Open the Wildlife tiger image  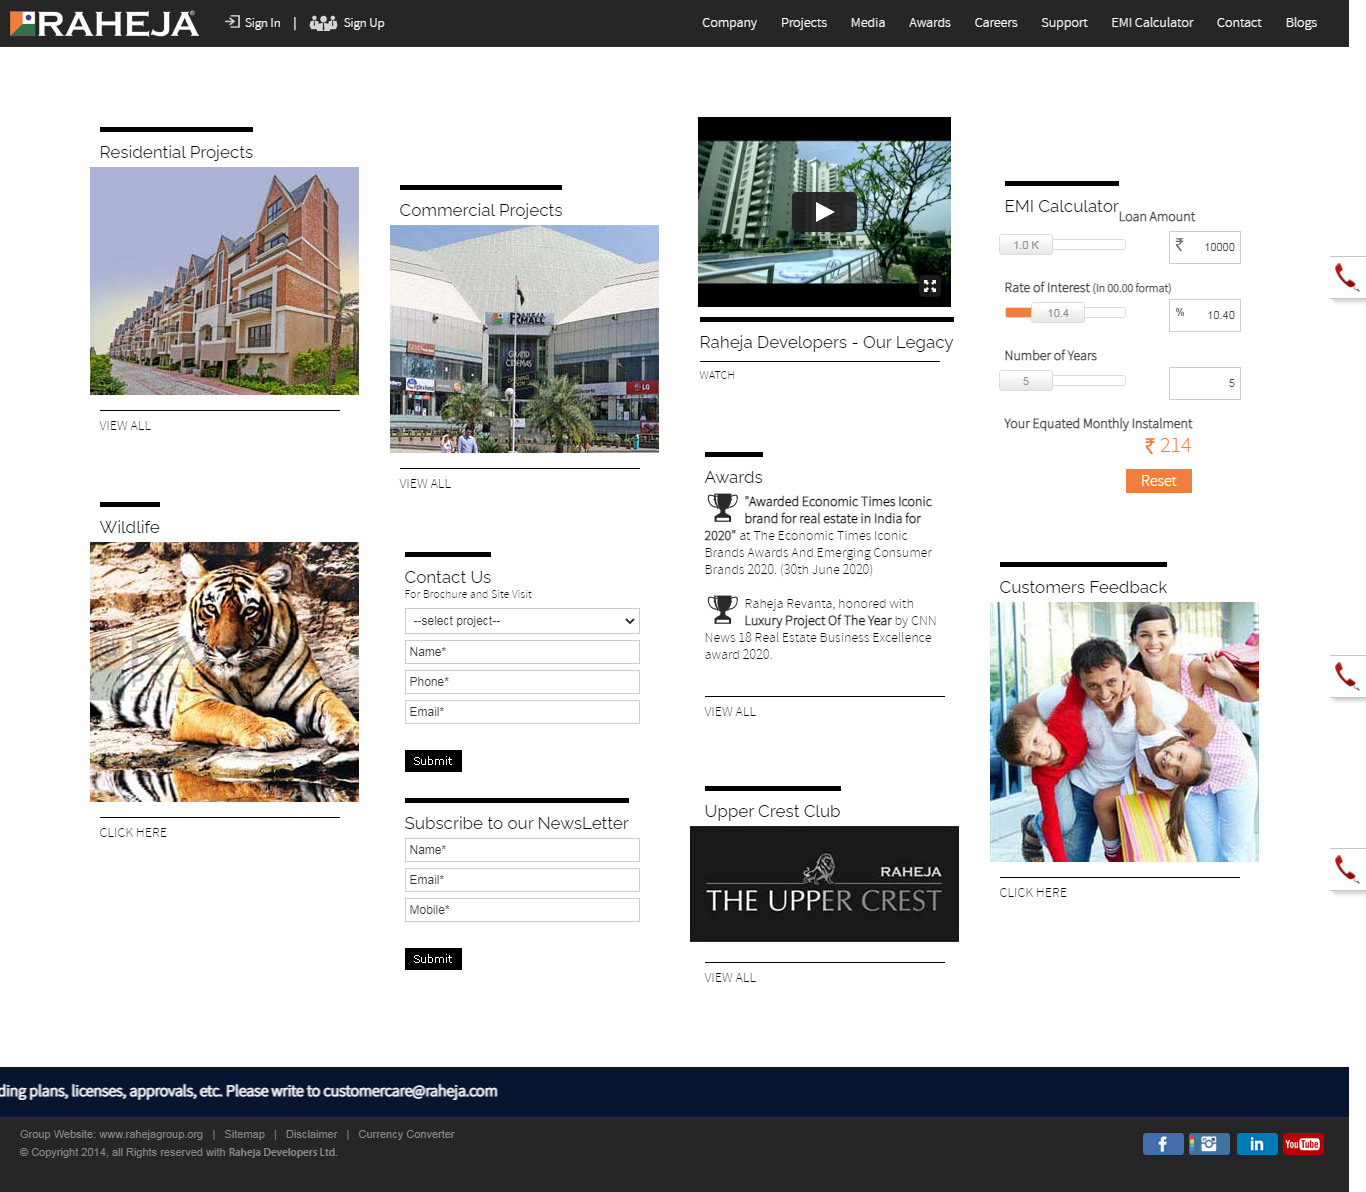point(224,672)
